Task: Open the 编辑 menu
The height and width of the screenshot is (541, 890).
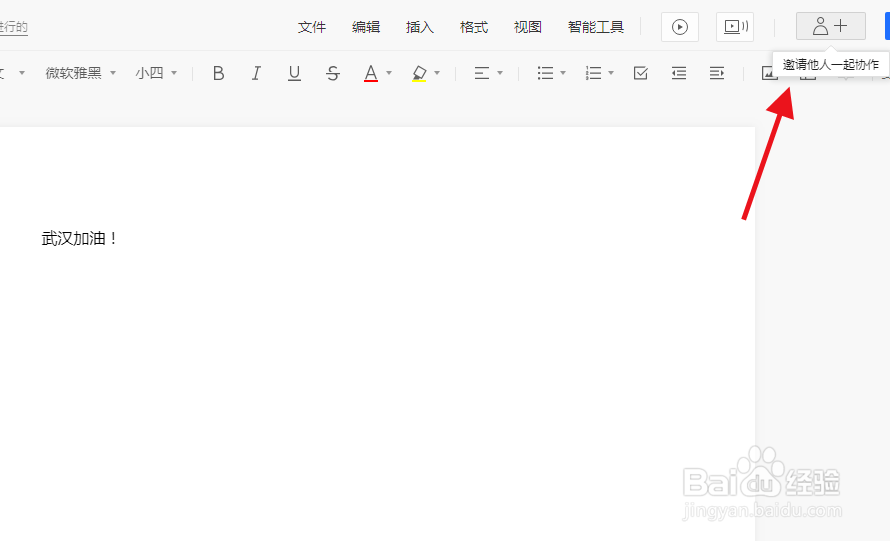Action: [366, 27]
